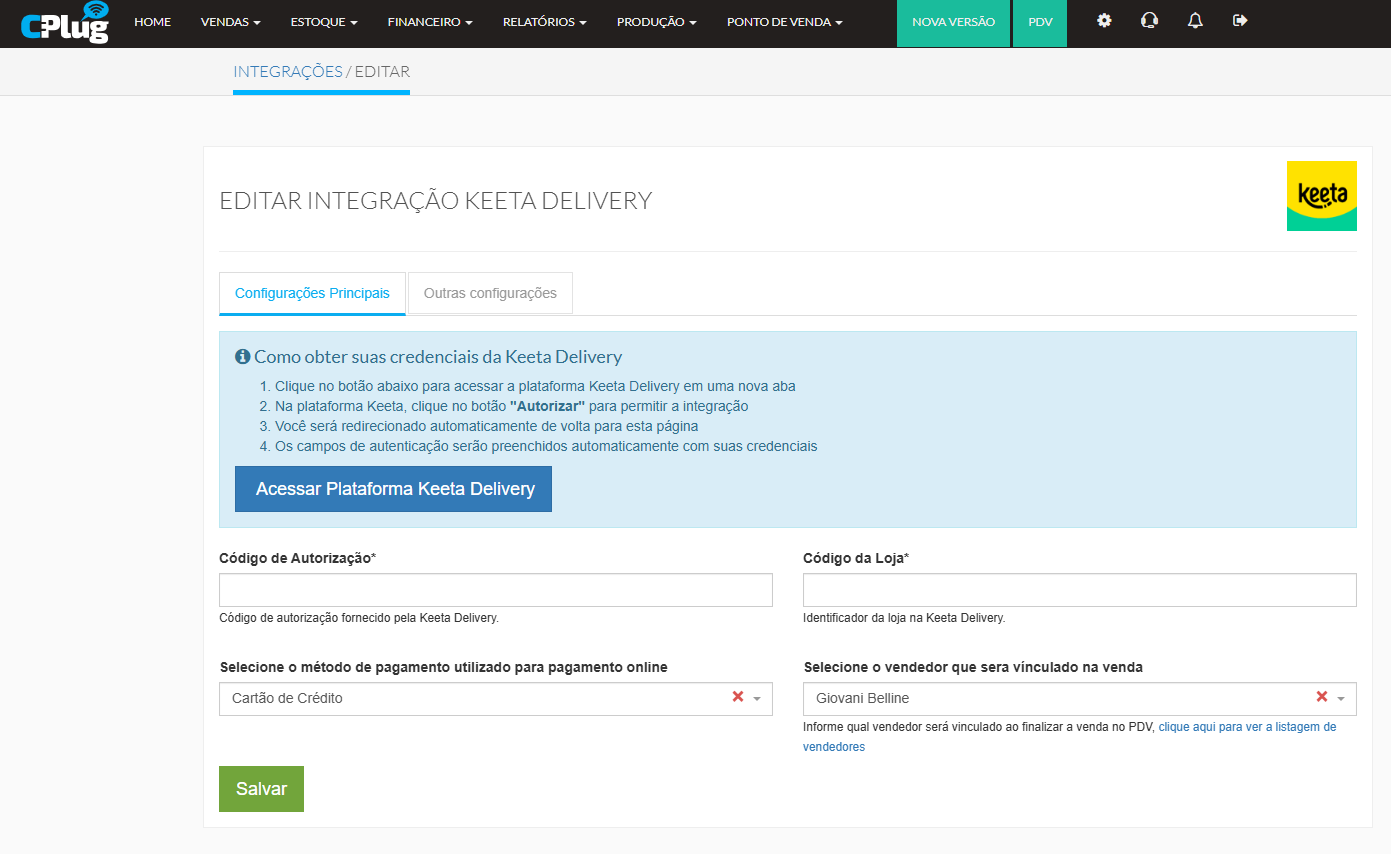
Task: Focus the Código de Autorização field
Action: click(495, 590)
